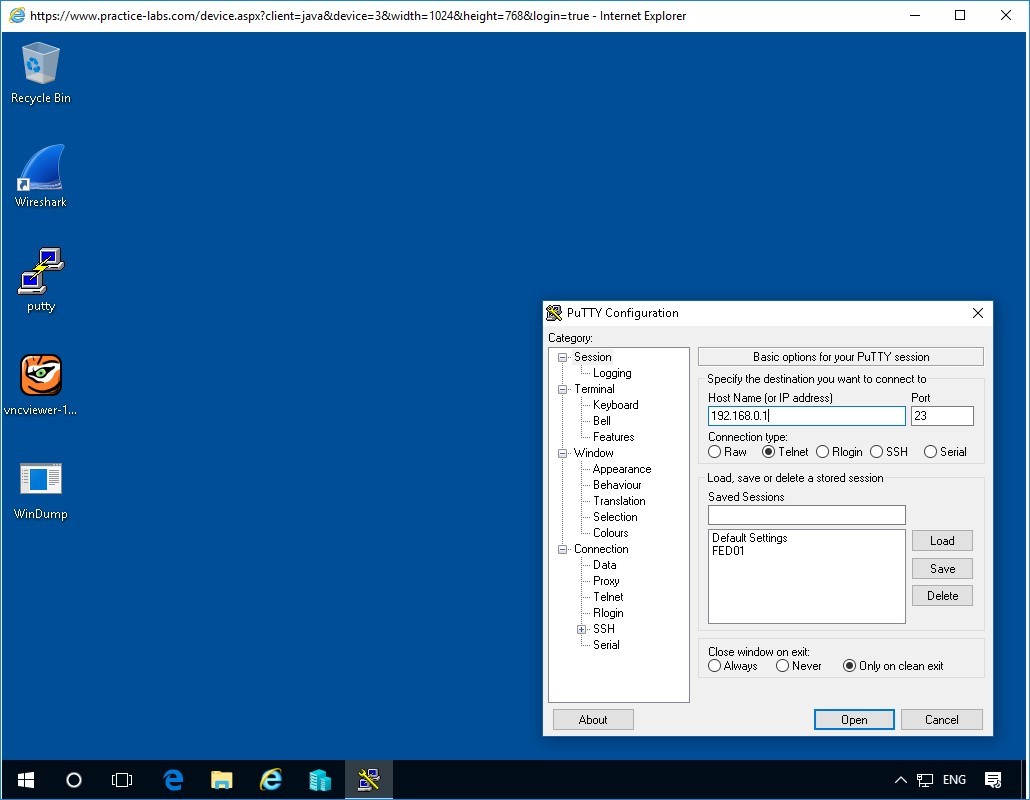Select the Raw connection type
Image resolution: width=1030 pixels, height=800 pixels.
point(727,452)
